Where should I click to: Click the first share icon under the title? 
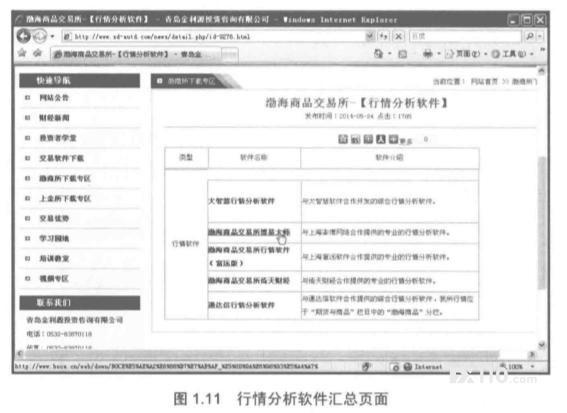[342, 139]
